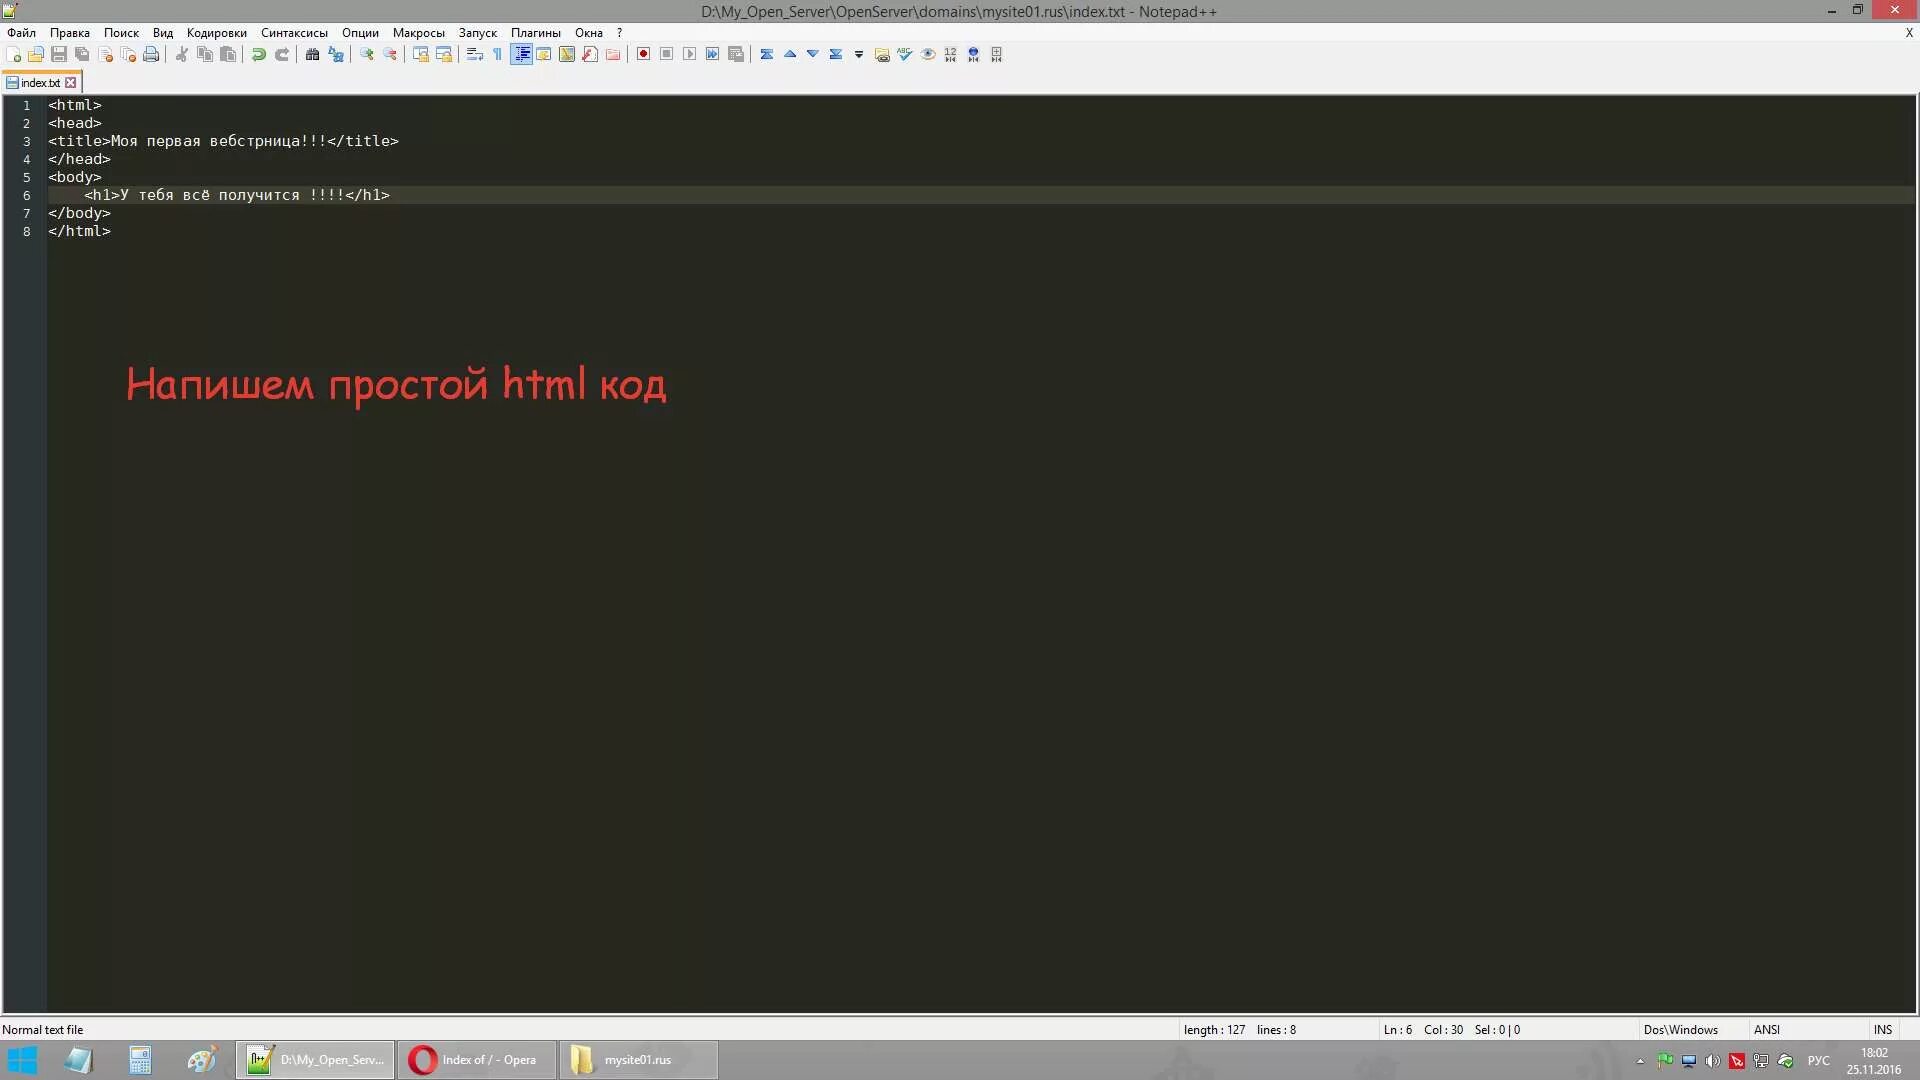Viewport: 1920px width, 1080px height.
Task: Click the volume speaker tray icon
Action: [x=1713, y=1061]
